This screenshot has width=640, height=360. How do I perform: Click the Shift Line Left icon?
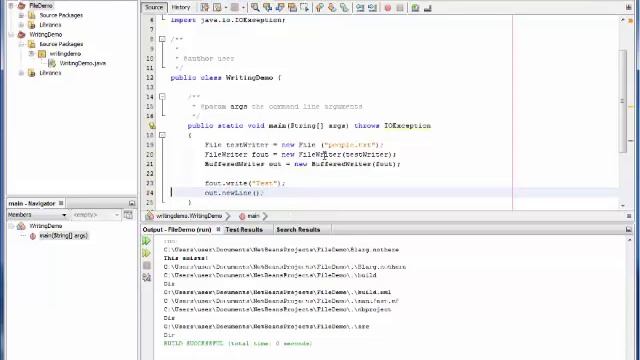[x=360, y=7]
